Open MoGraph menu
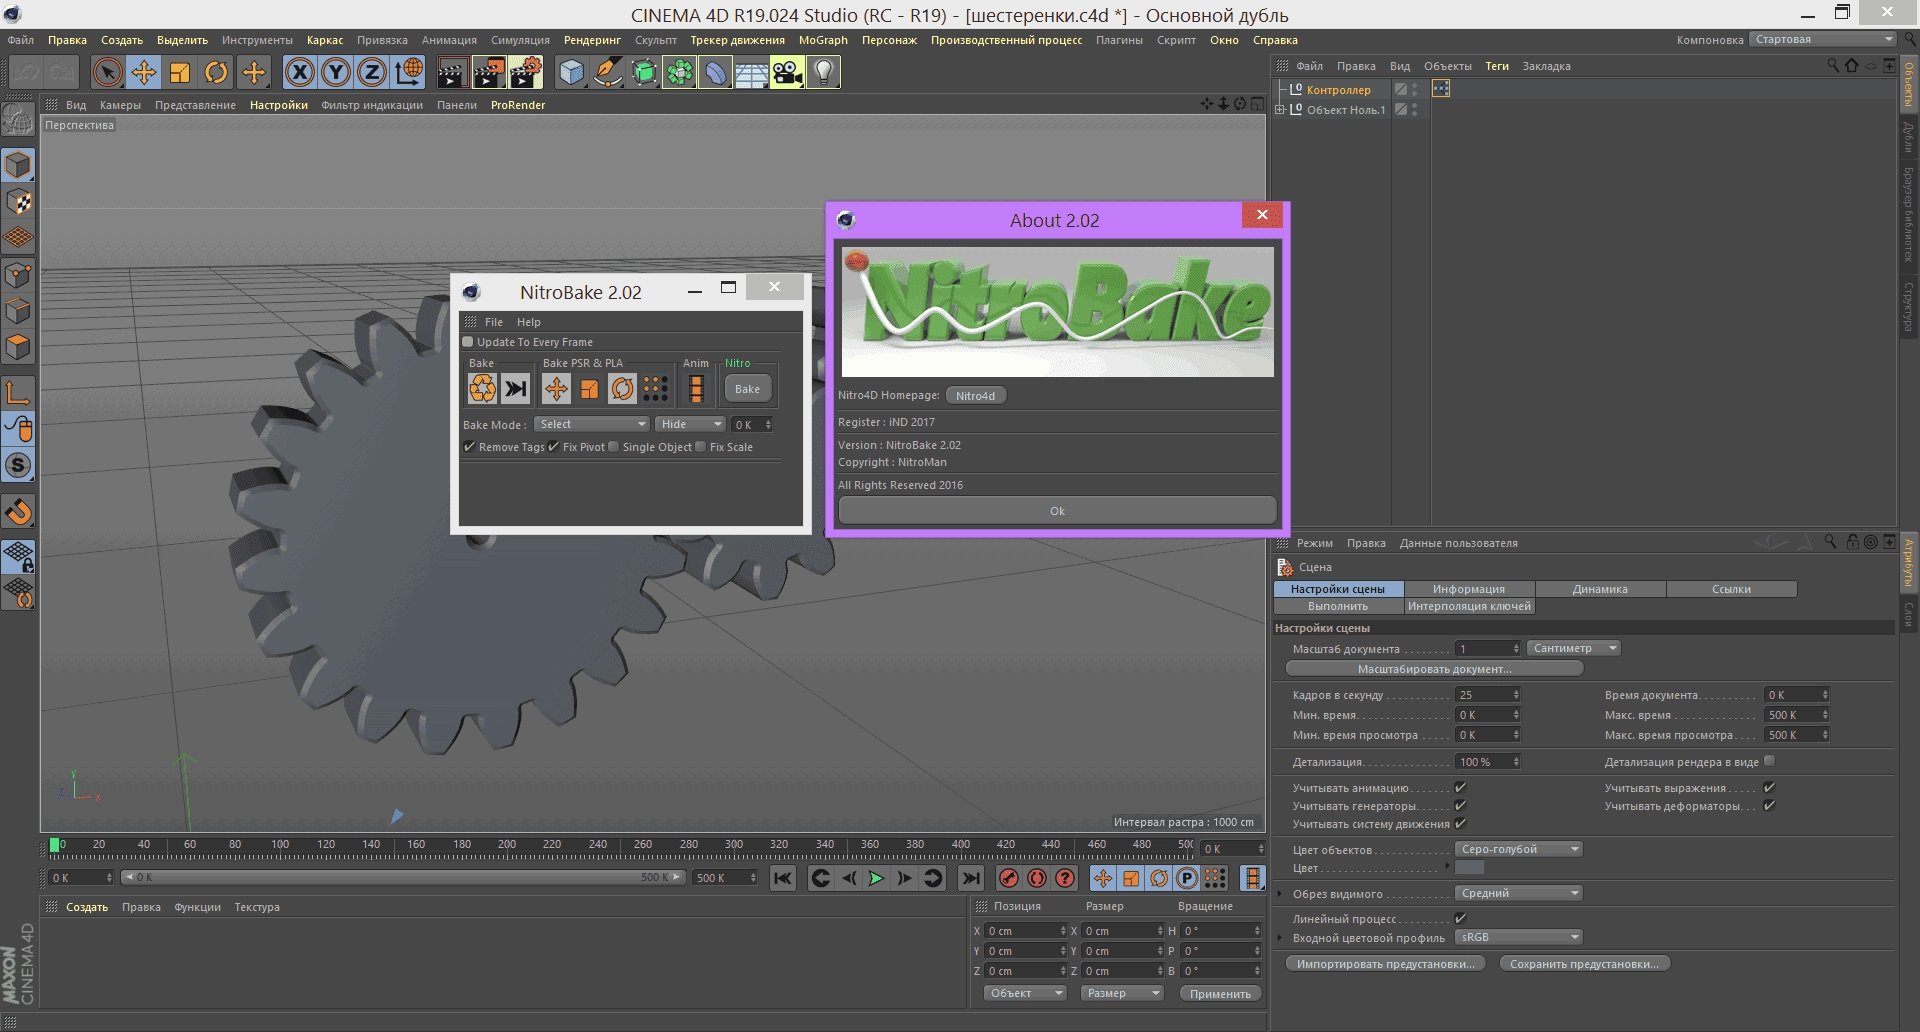The image size is (1920, 1032). coord(823,40)
